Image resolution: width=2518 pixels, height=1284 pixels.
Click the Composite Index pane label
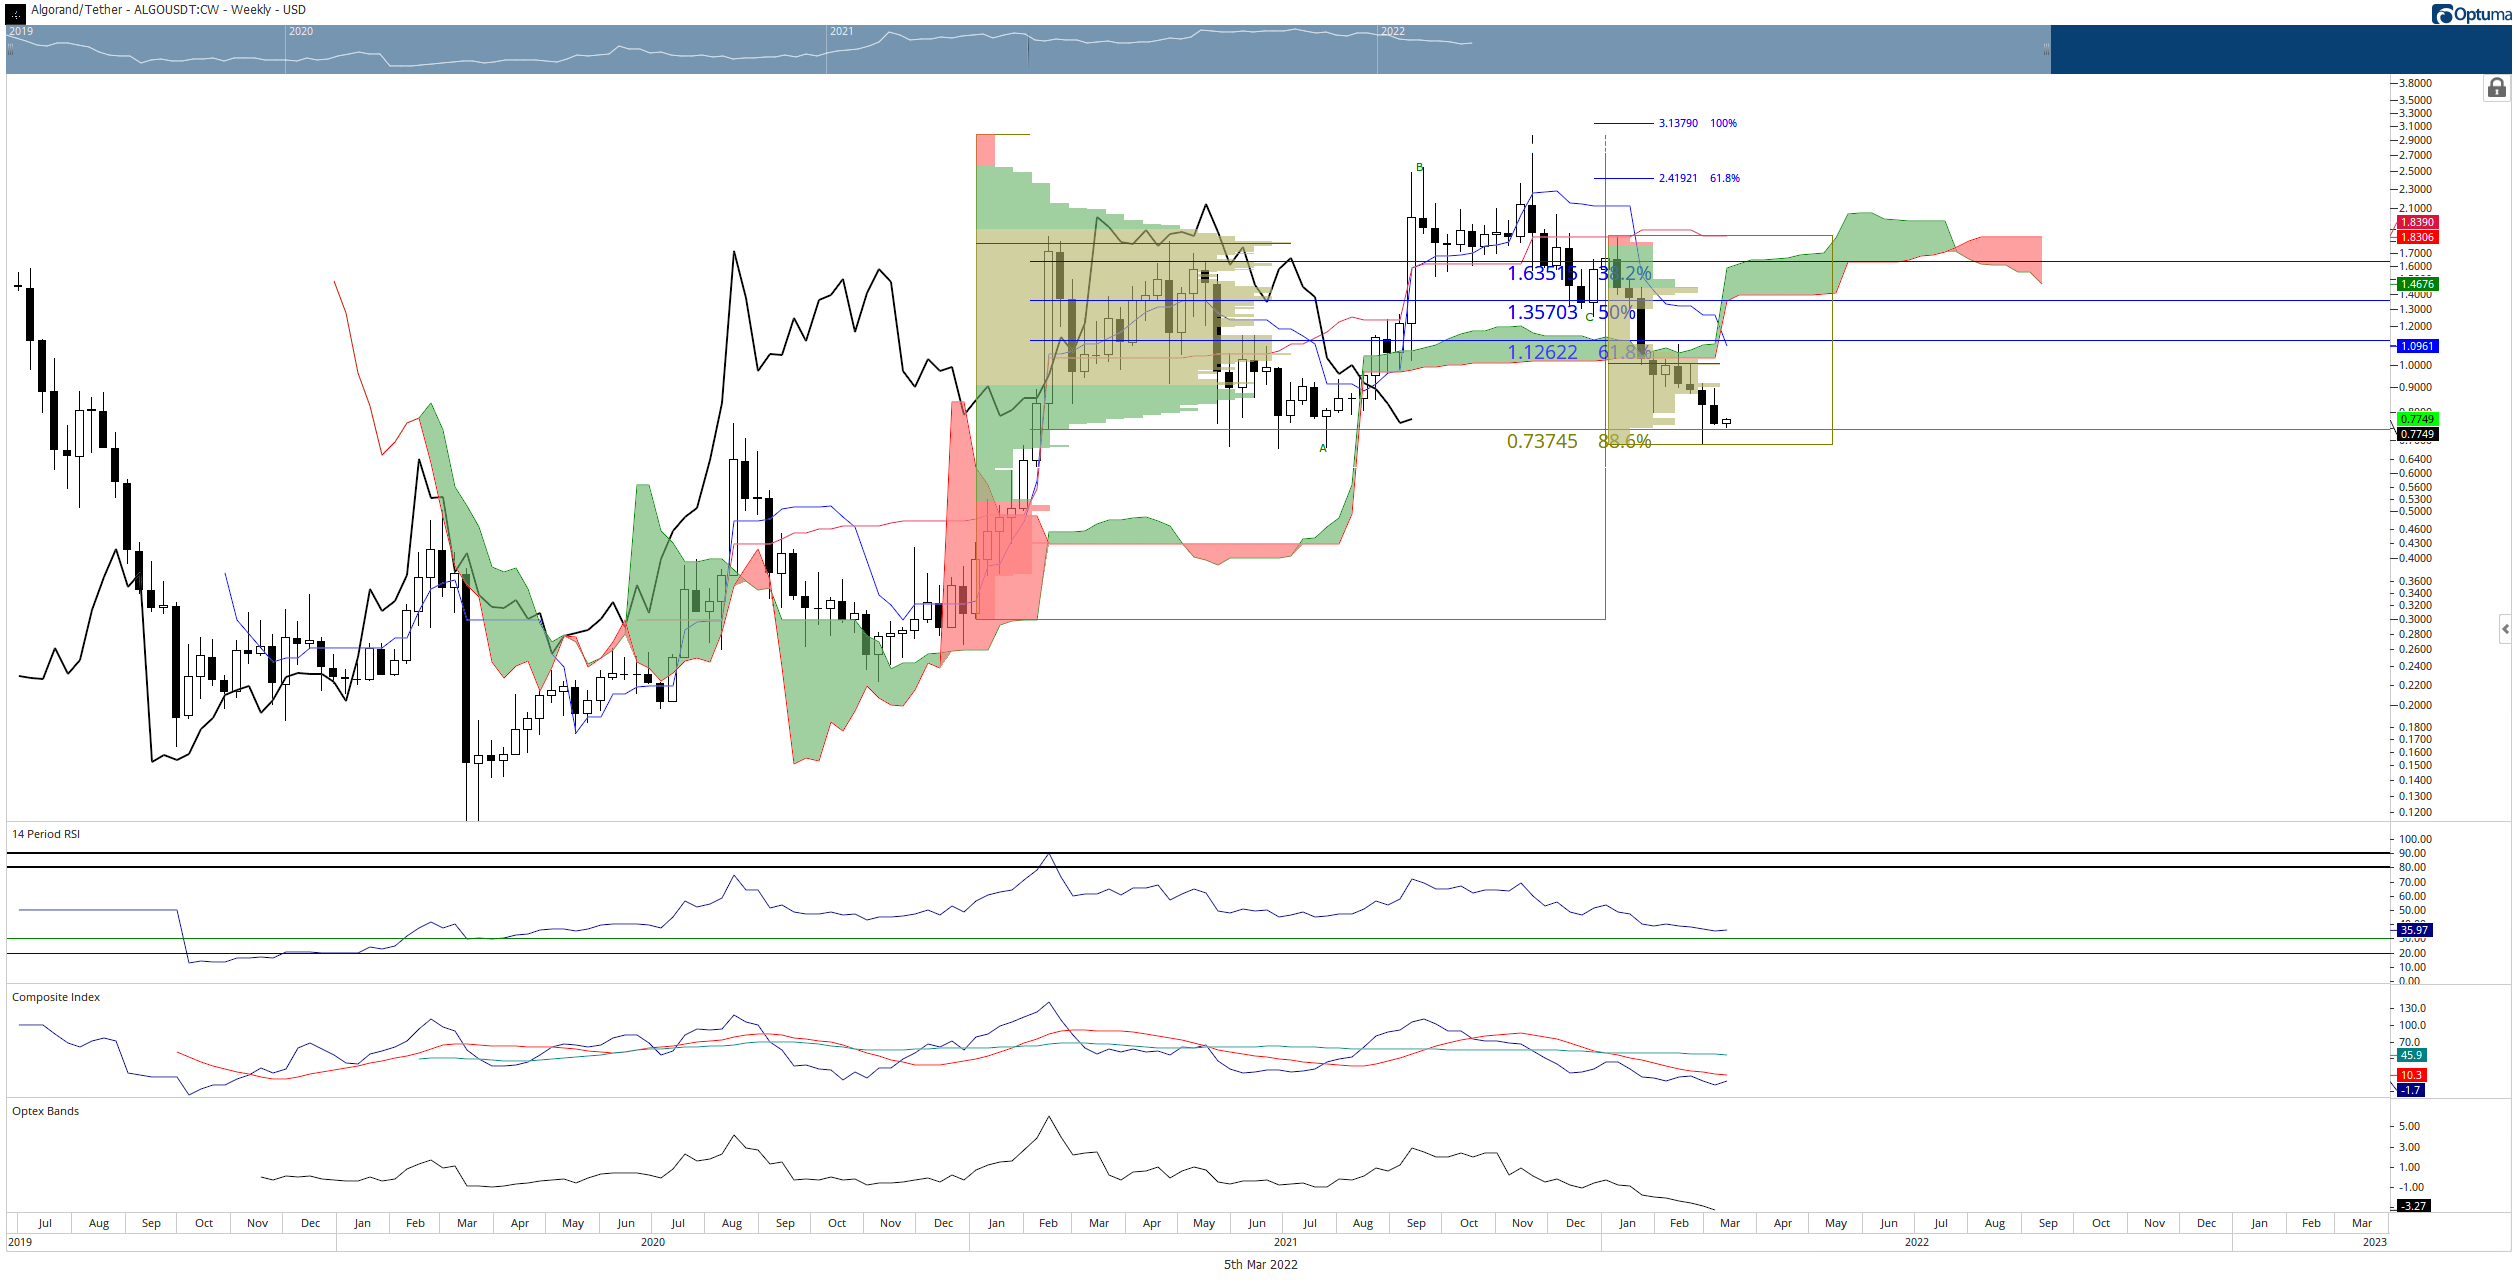pos(56,997)
